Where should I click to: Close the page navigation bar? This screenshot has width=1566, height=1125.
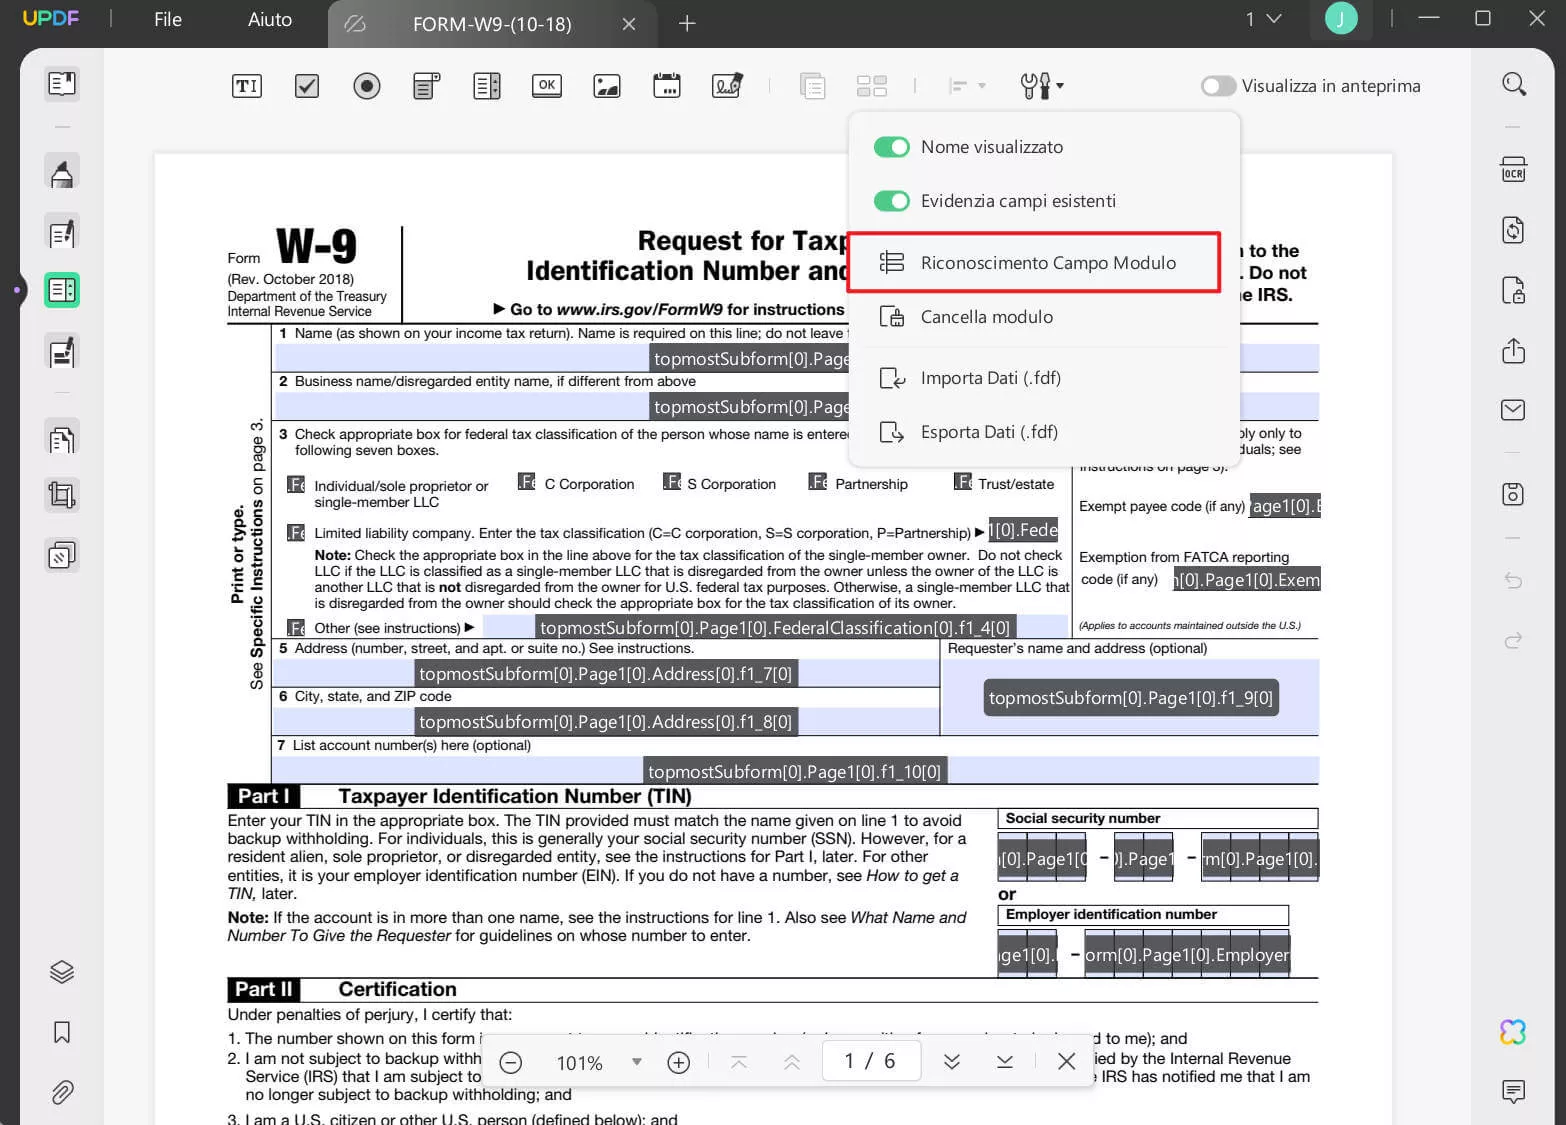(x=1066, y=1062)
